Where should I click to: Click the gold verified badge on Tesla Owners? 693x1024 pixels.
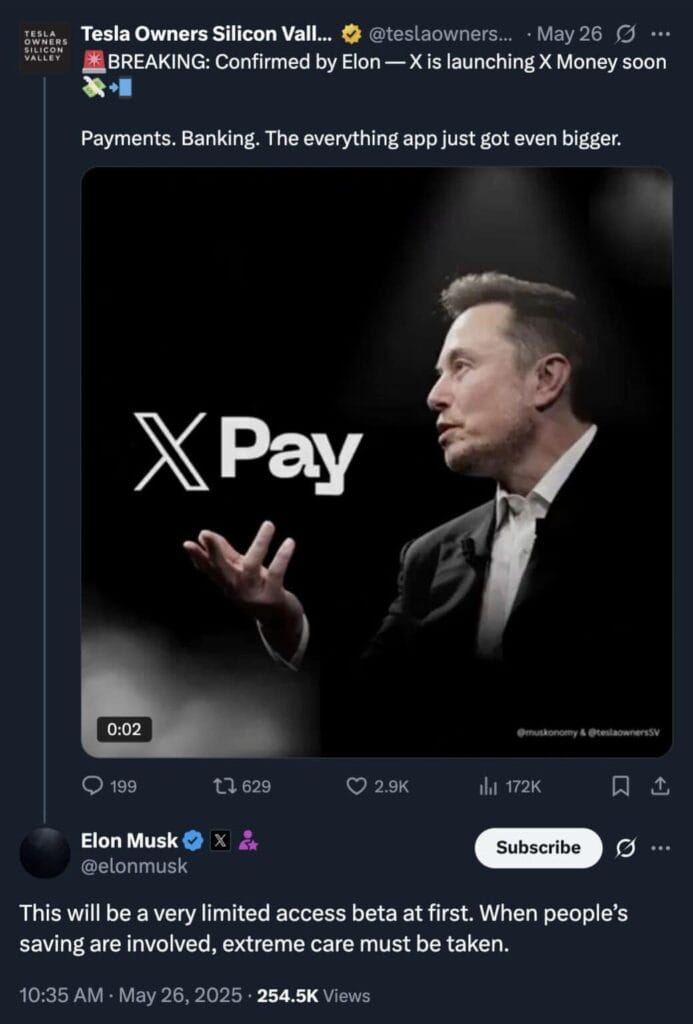click(350, 34)
